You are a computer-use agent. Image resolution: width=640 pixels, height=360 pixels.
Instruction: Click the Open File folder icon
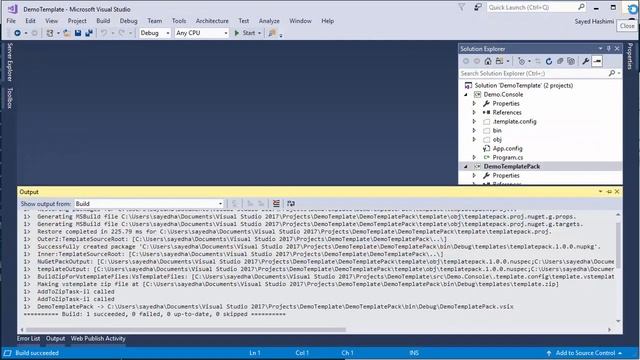click(x=67, y=33)
